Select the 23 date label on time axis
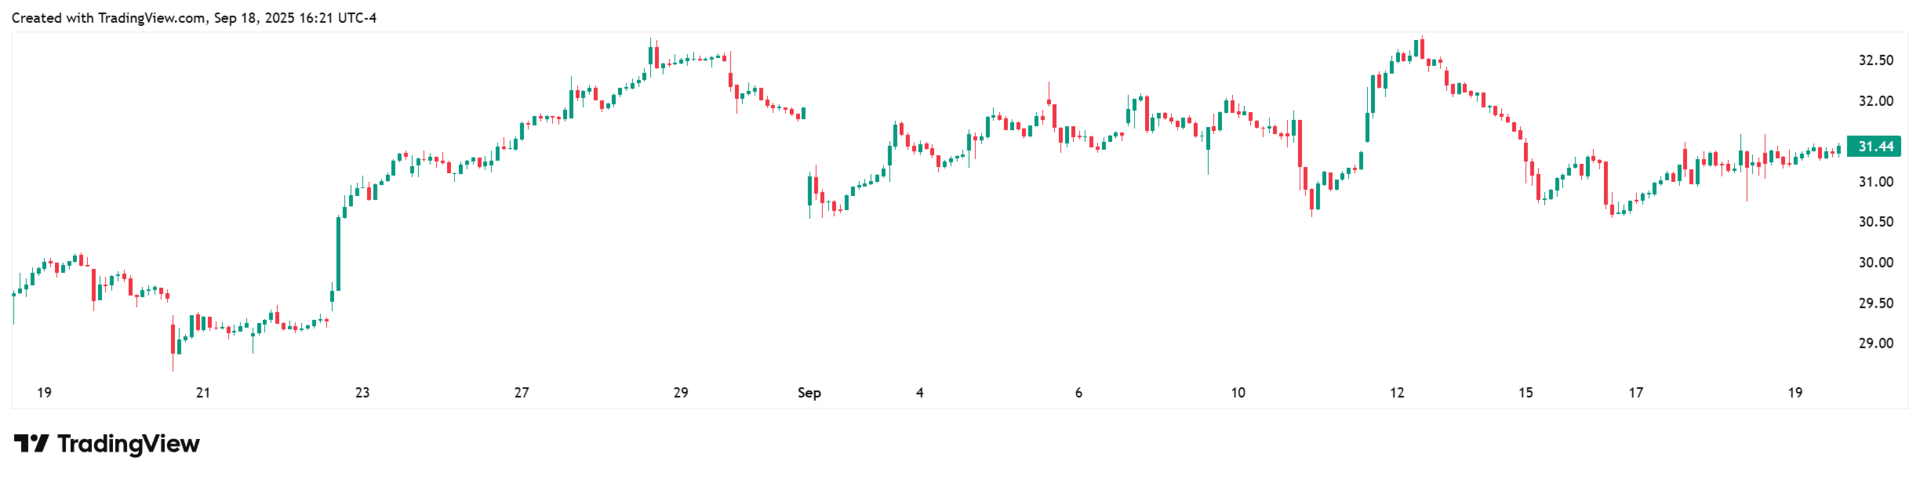The height and width of the screenshot is (479, 1920). click(x=362, y=393)
